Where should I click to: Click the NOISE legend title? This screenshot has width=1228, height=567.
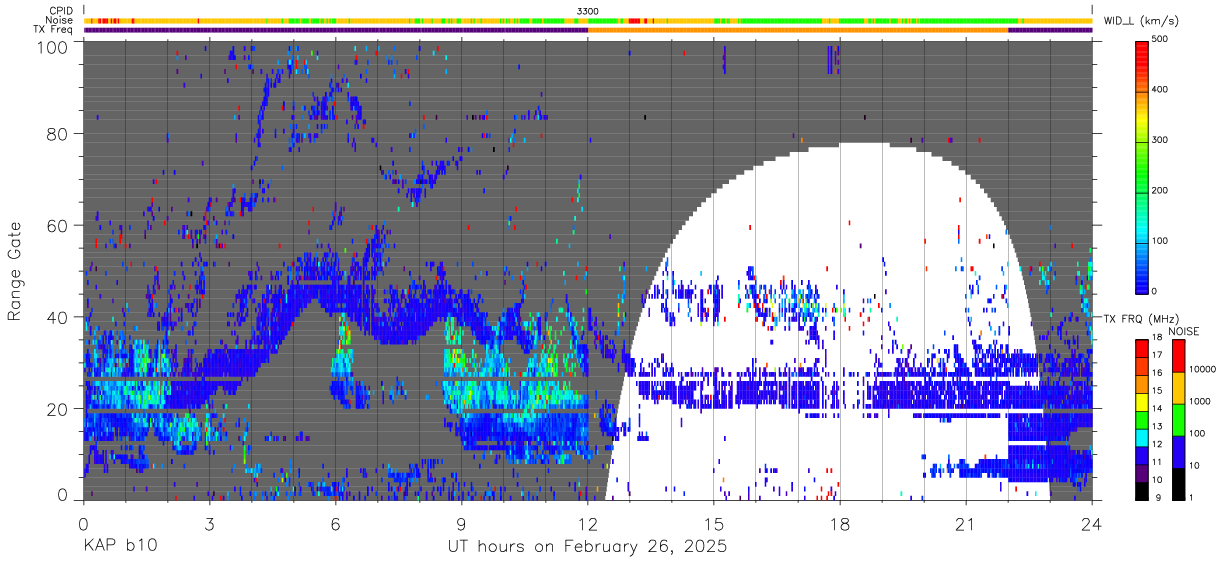point(1182,331)
